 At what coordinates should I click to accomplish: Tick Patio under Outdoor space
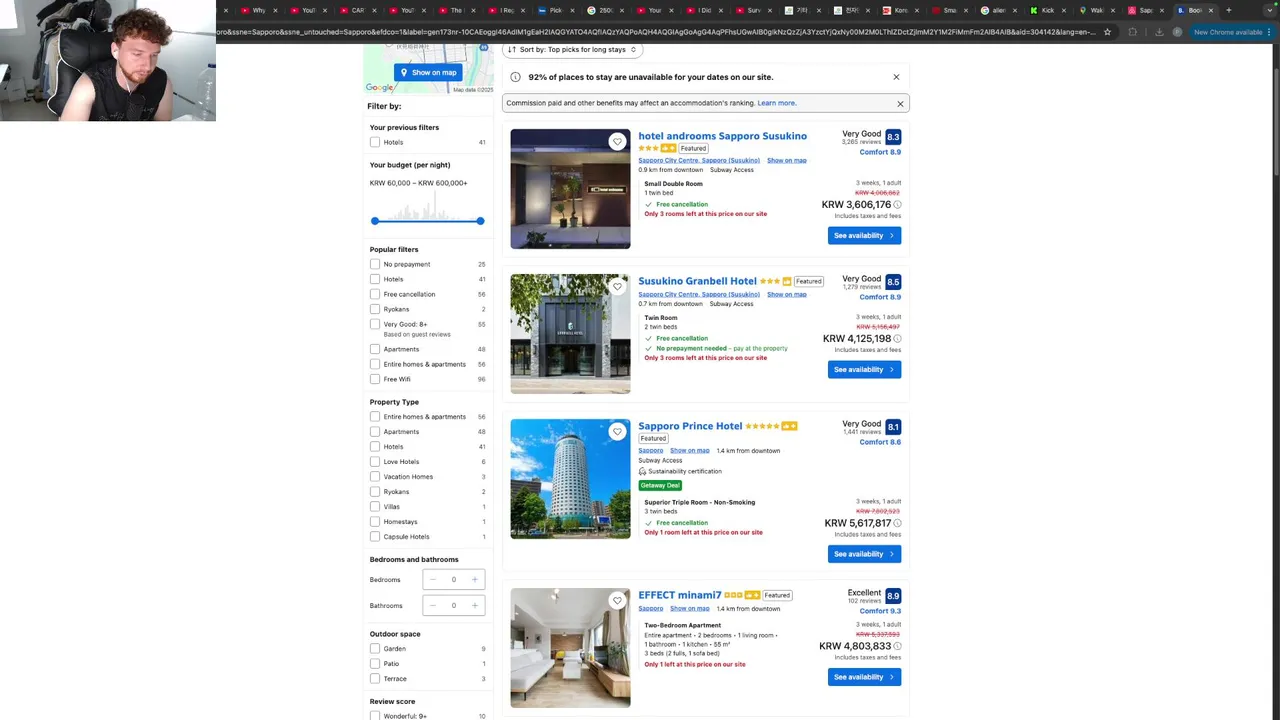click(375, 664)
